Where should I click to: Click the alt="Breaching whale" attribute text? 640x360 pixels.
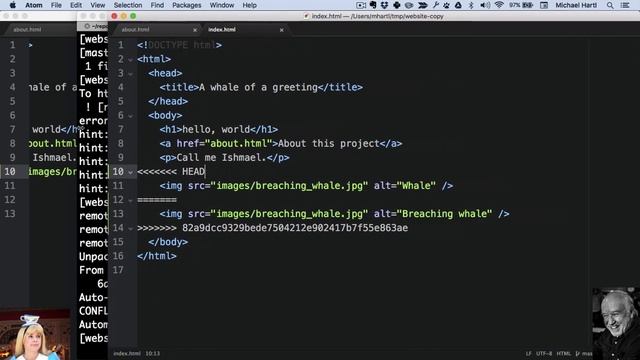[433, 214]
